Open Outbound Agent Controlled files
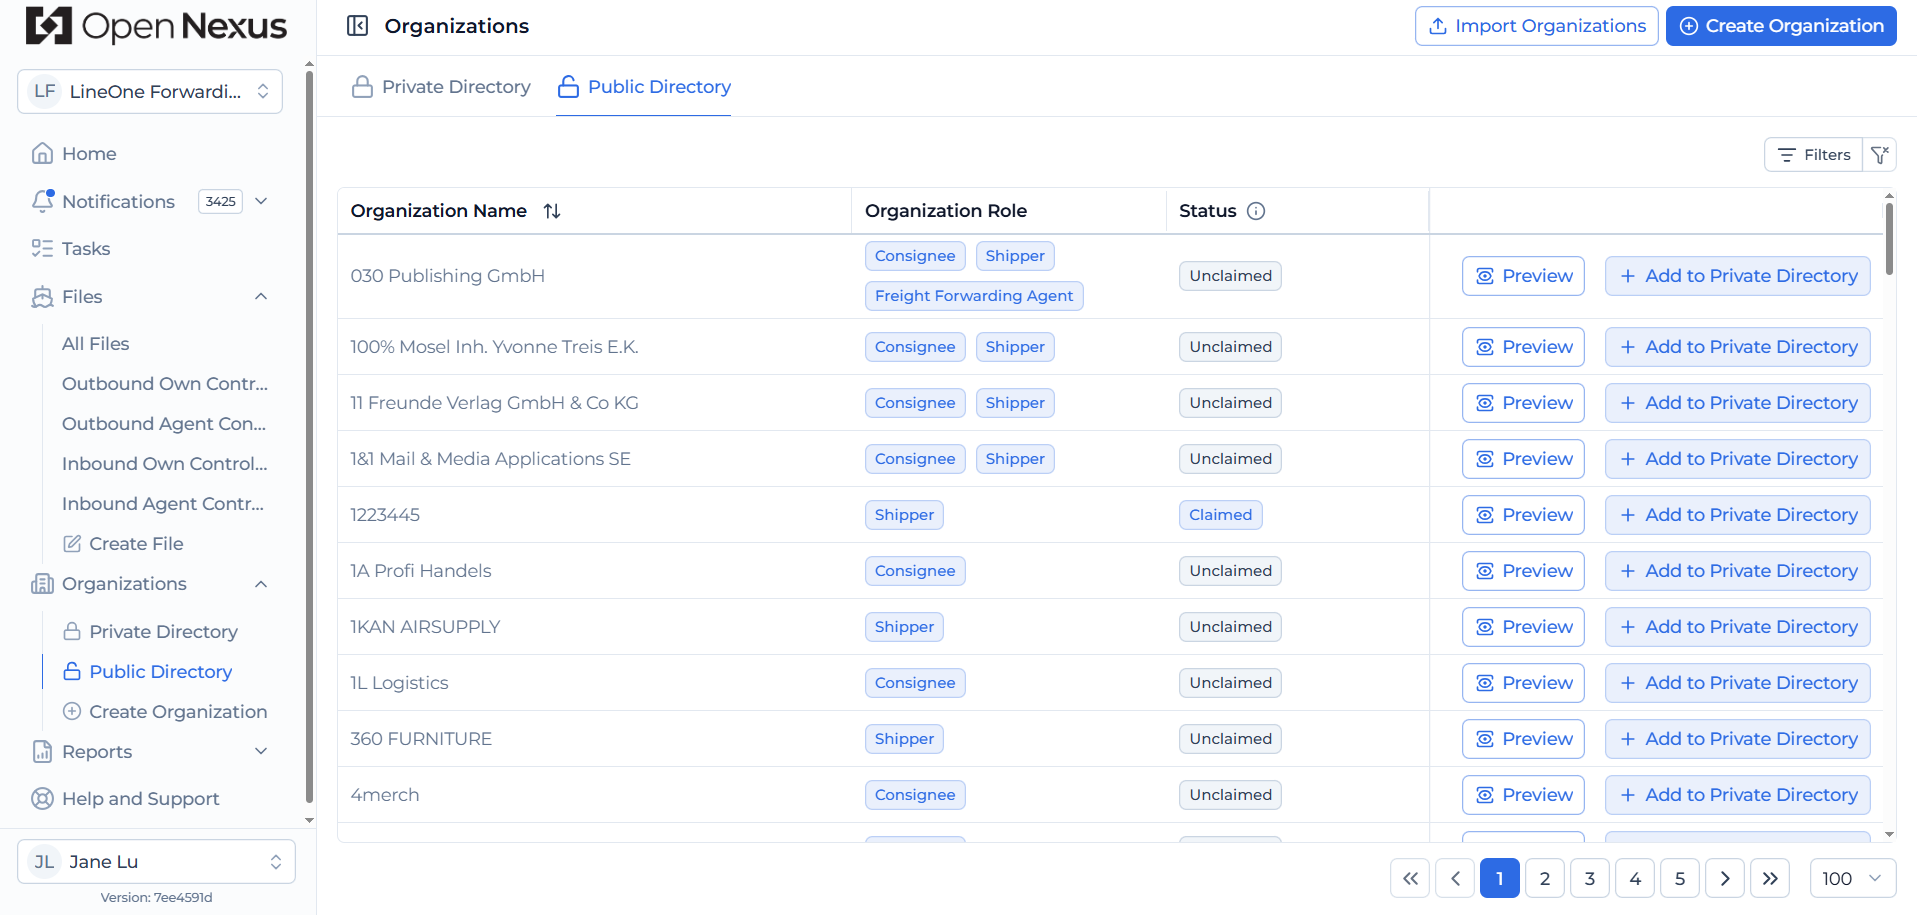Image resolution: width=1917 pixels, height=915 pixels. pyautogui.click(x=164, y=424)
